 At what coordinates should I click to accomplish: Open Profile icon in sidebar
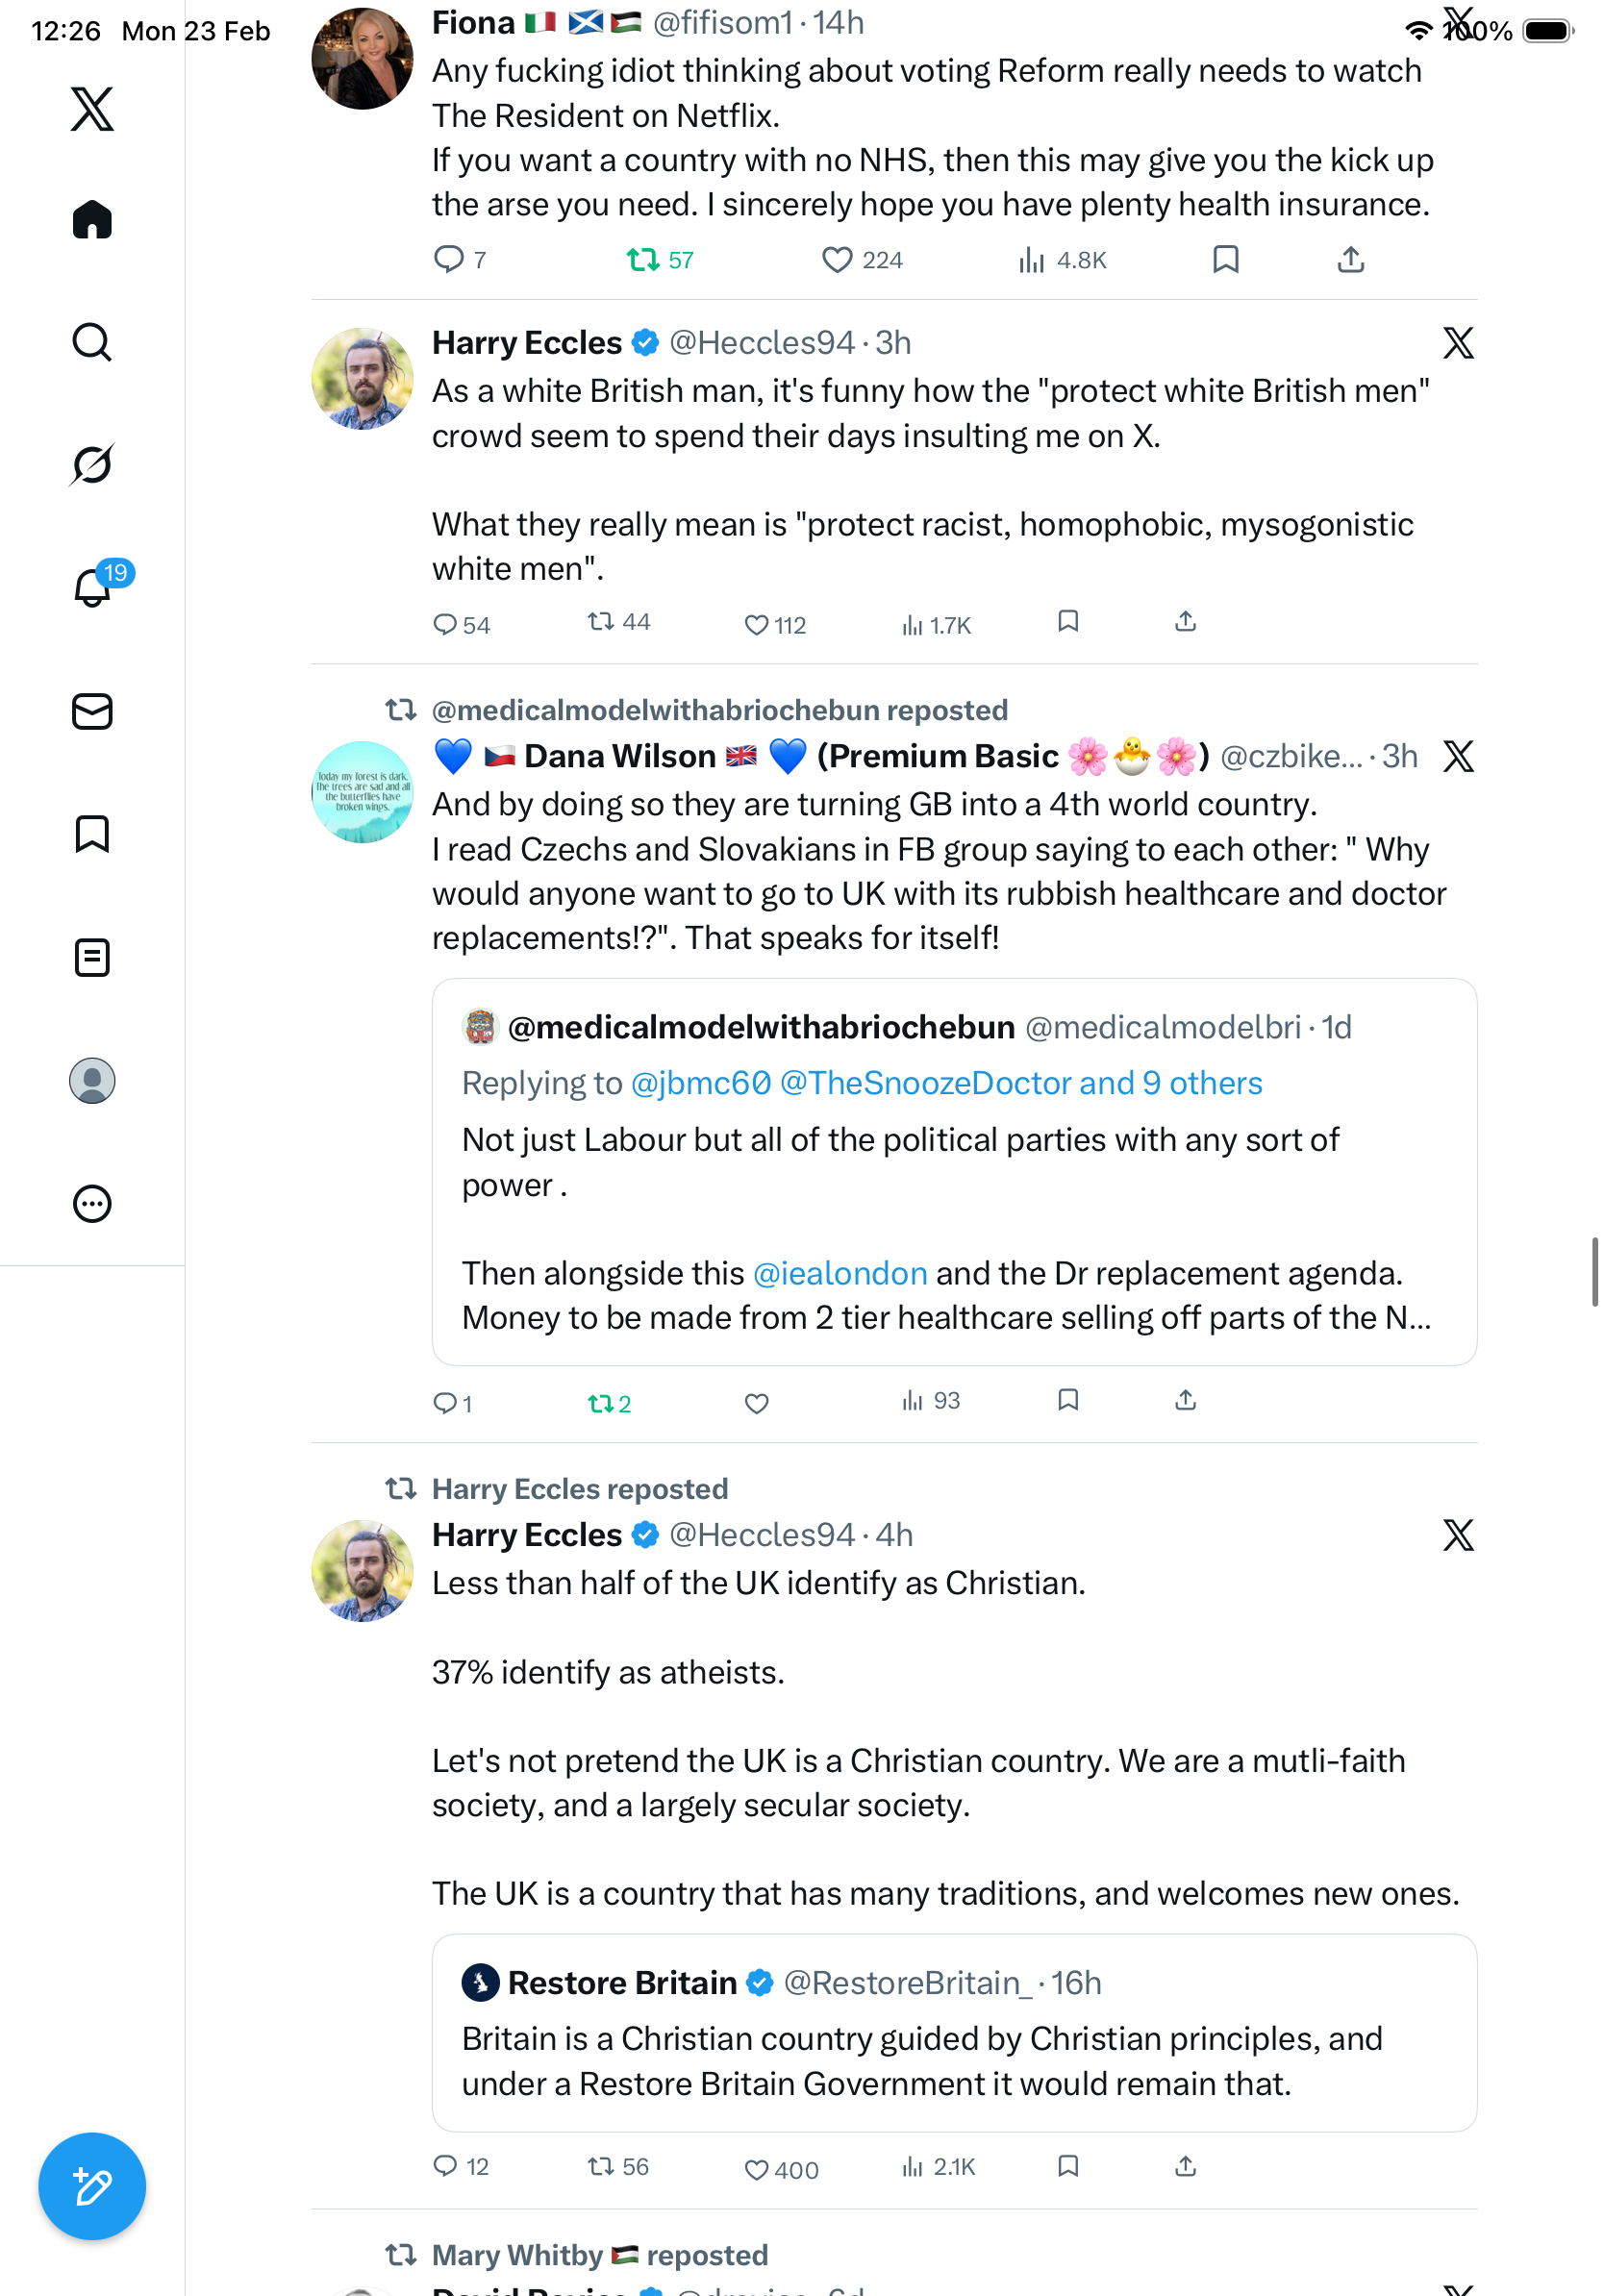[x=92, y=1080]
